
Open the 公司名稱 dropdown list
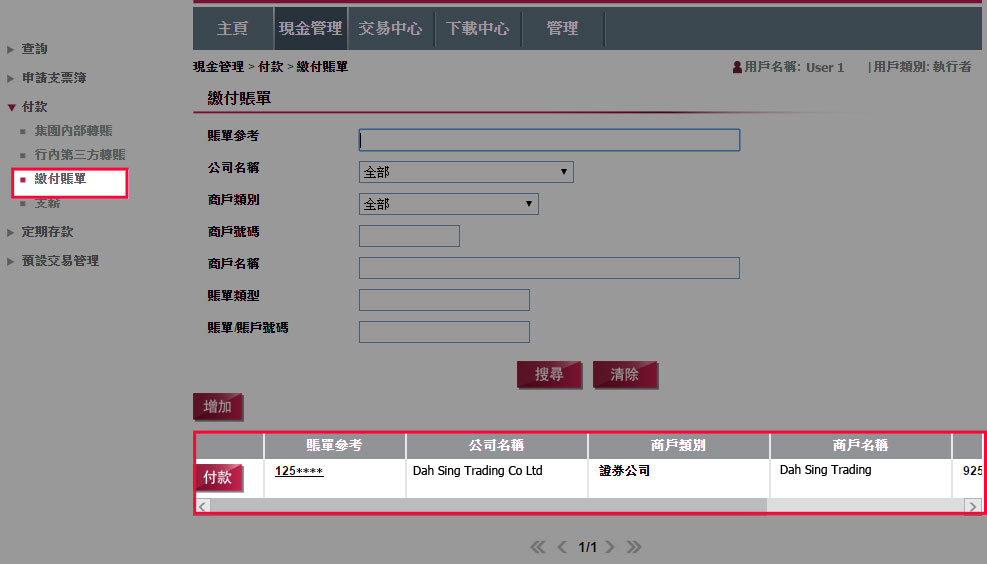(x=465, y=172)
